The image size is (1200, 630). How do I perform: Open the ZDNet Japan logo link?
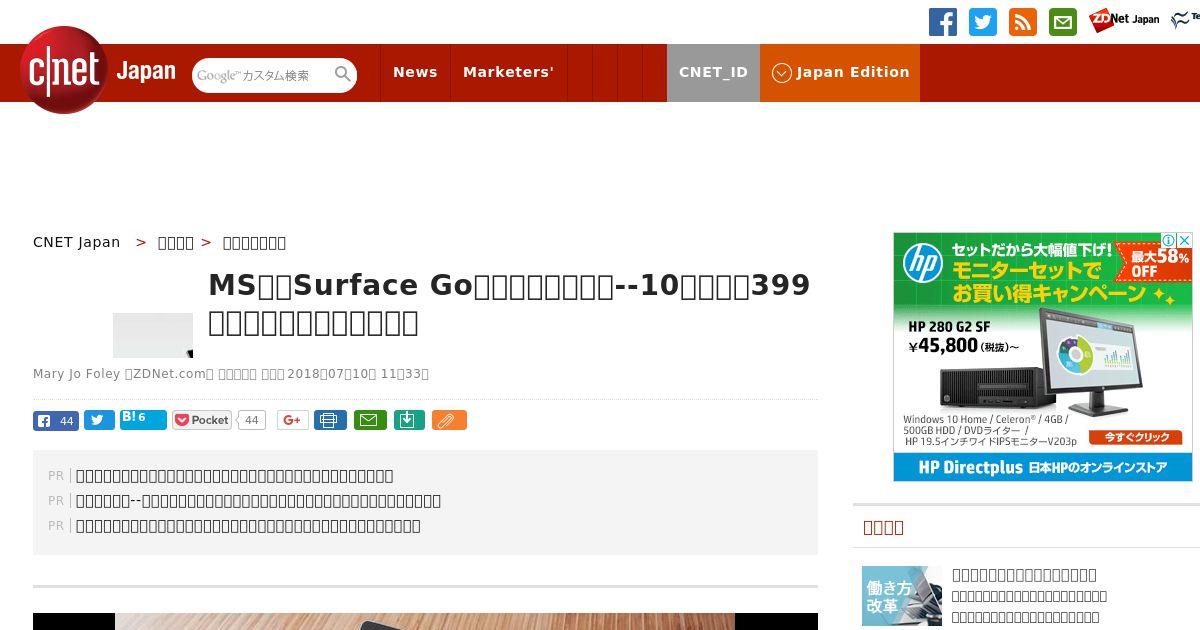click(1124, 19)
